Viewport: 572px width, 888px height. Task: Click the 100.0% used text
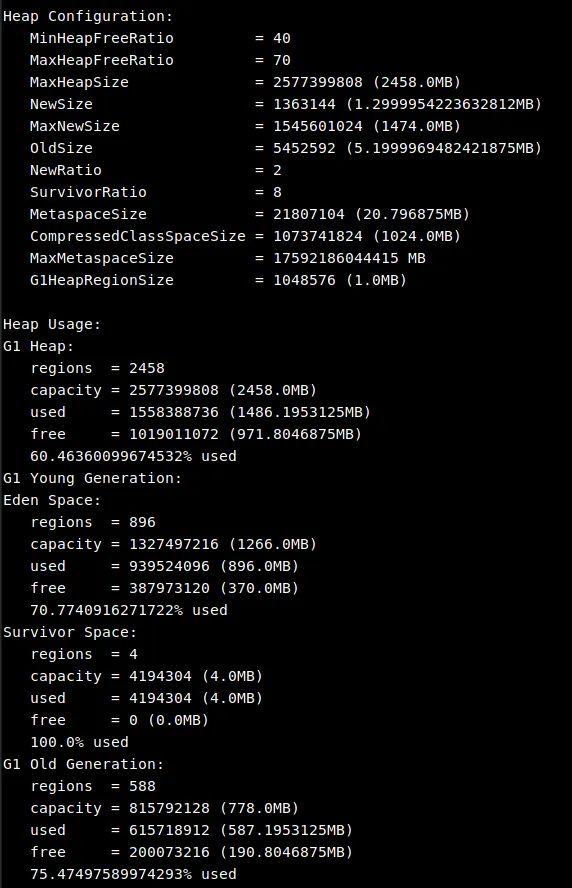[79, 742]
